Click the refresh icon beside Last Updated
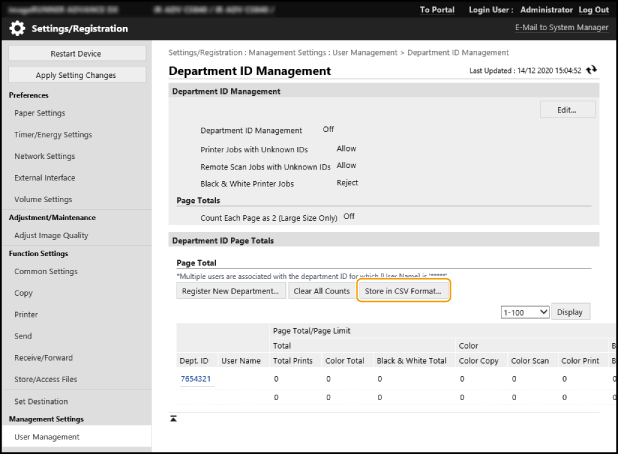The width and height of the screenshot is (618, 454). (x=592, y=71)
